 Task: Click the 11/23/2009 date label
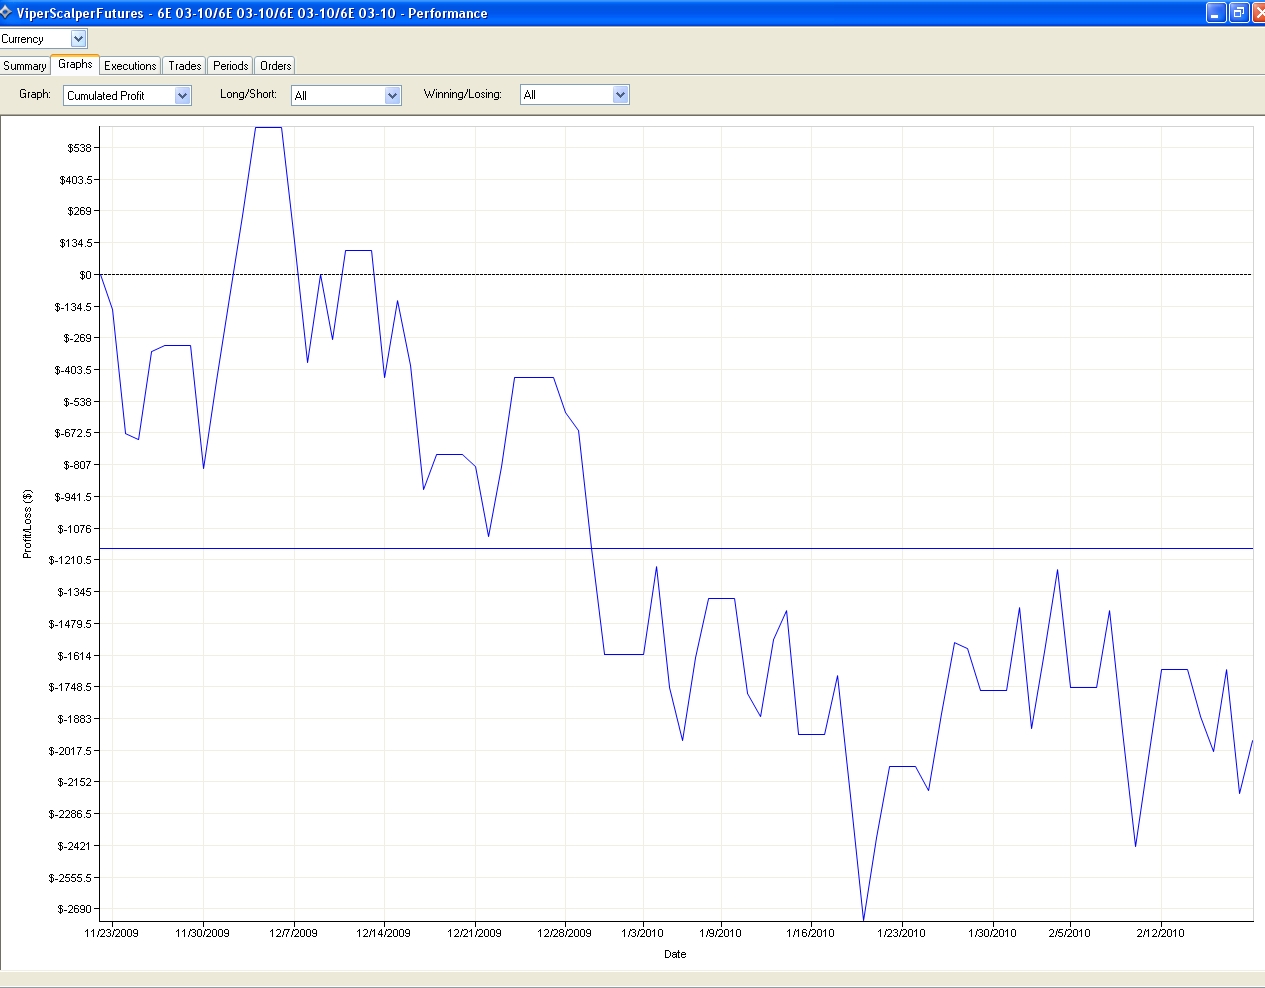[112, 933]
